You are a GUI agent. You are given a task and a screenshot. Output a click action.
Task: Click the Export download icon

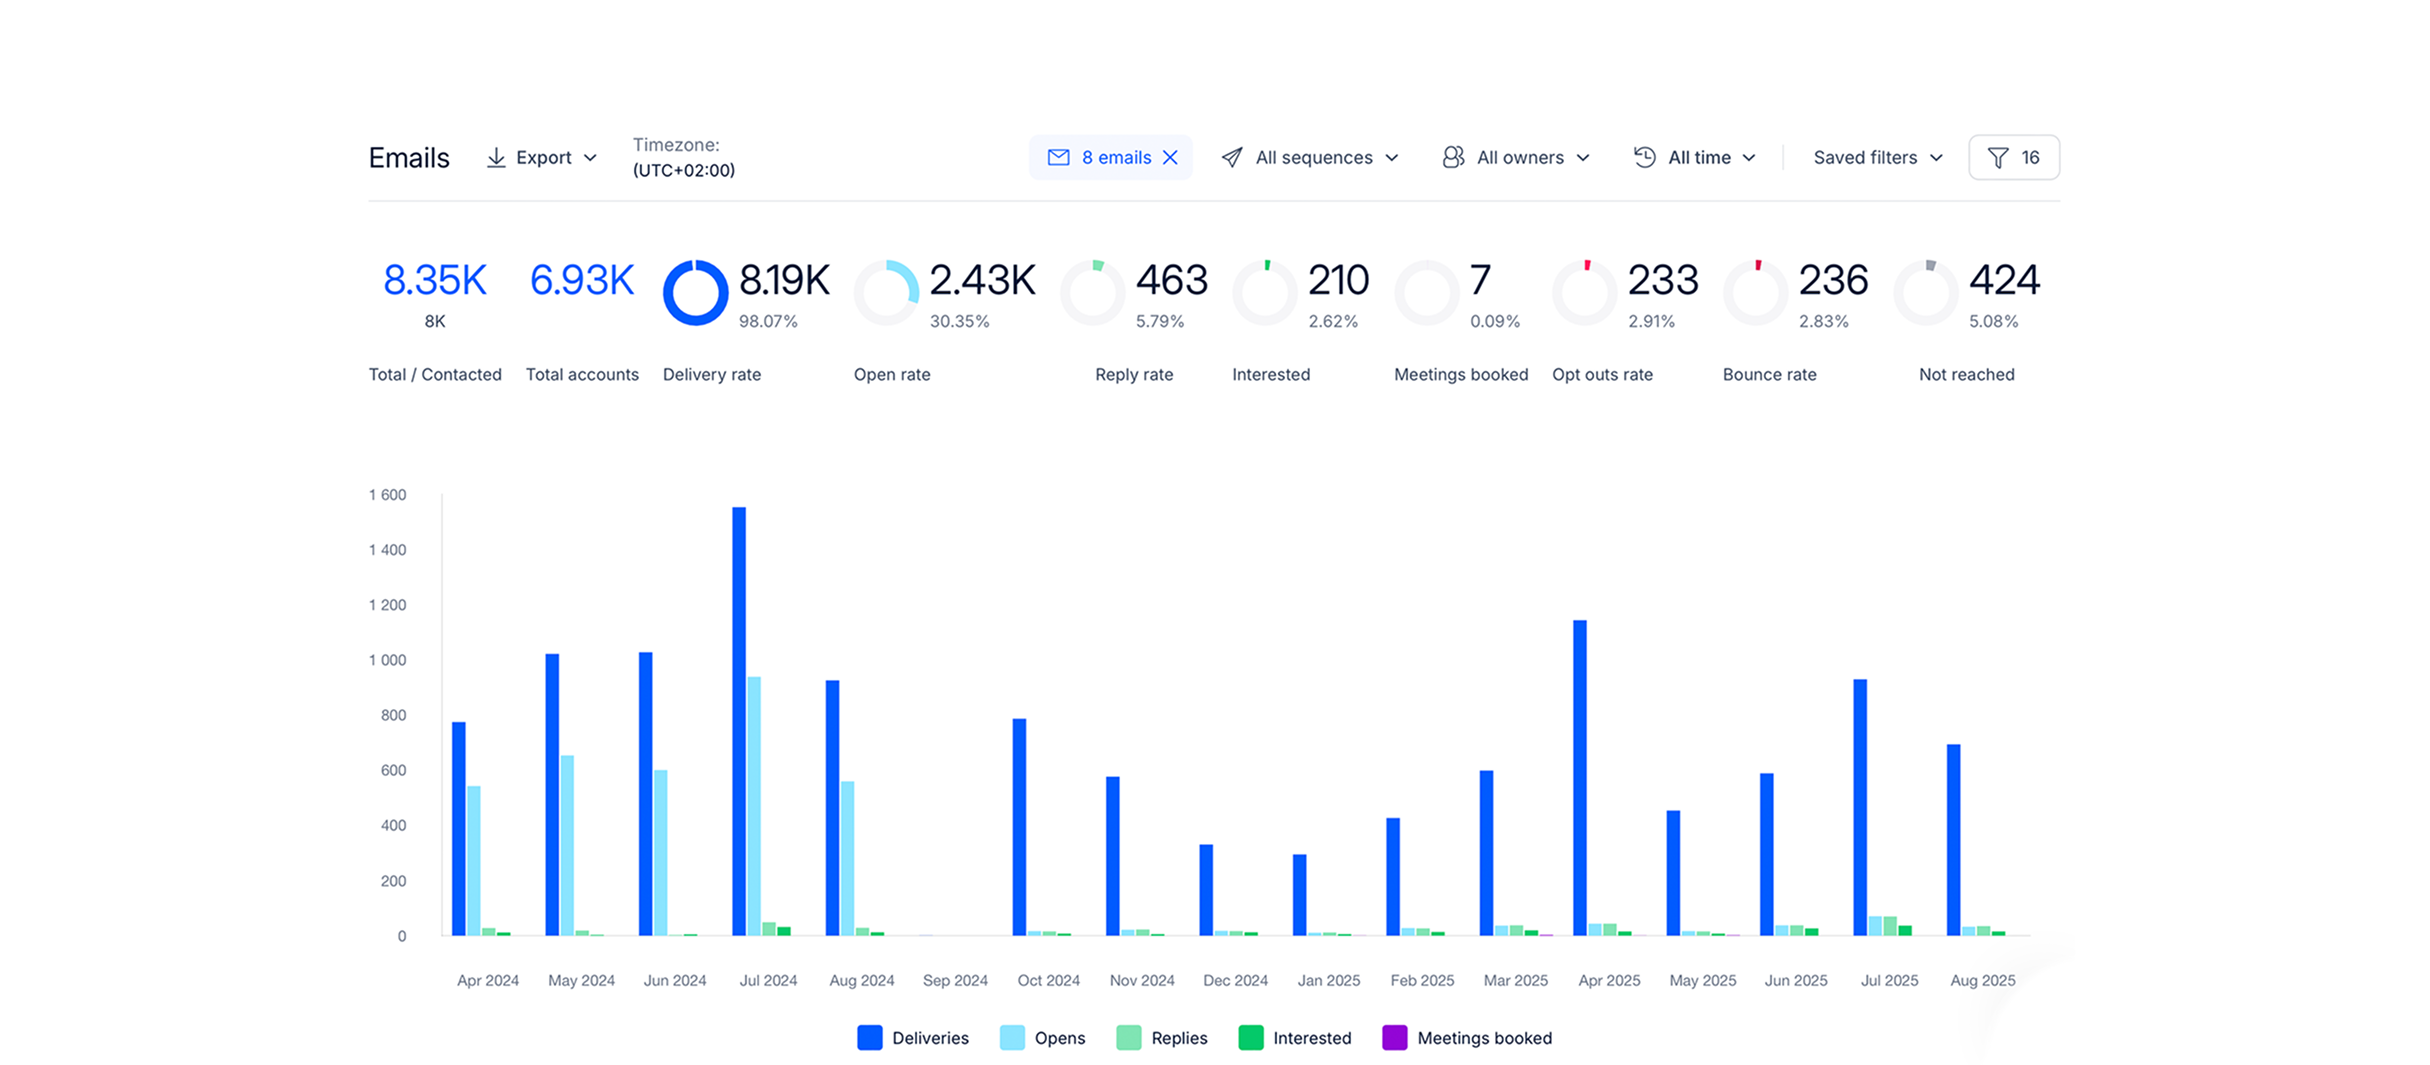click(495, 158)
